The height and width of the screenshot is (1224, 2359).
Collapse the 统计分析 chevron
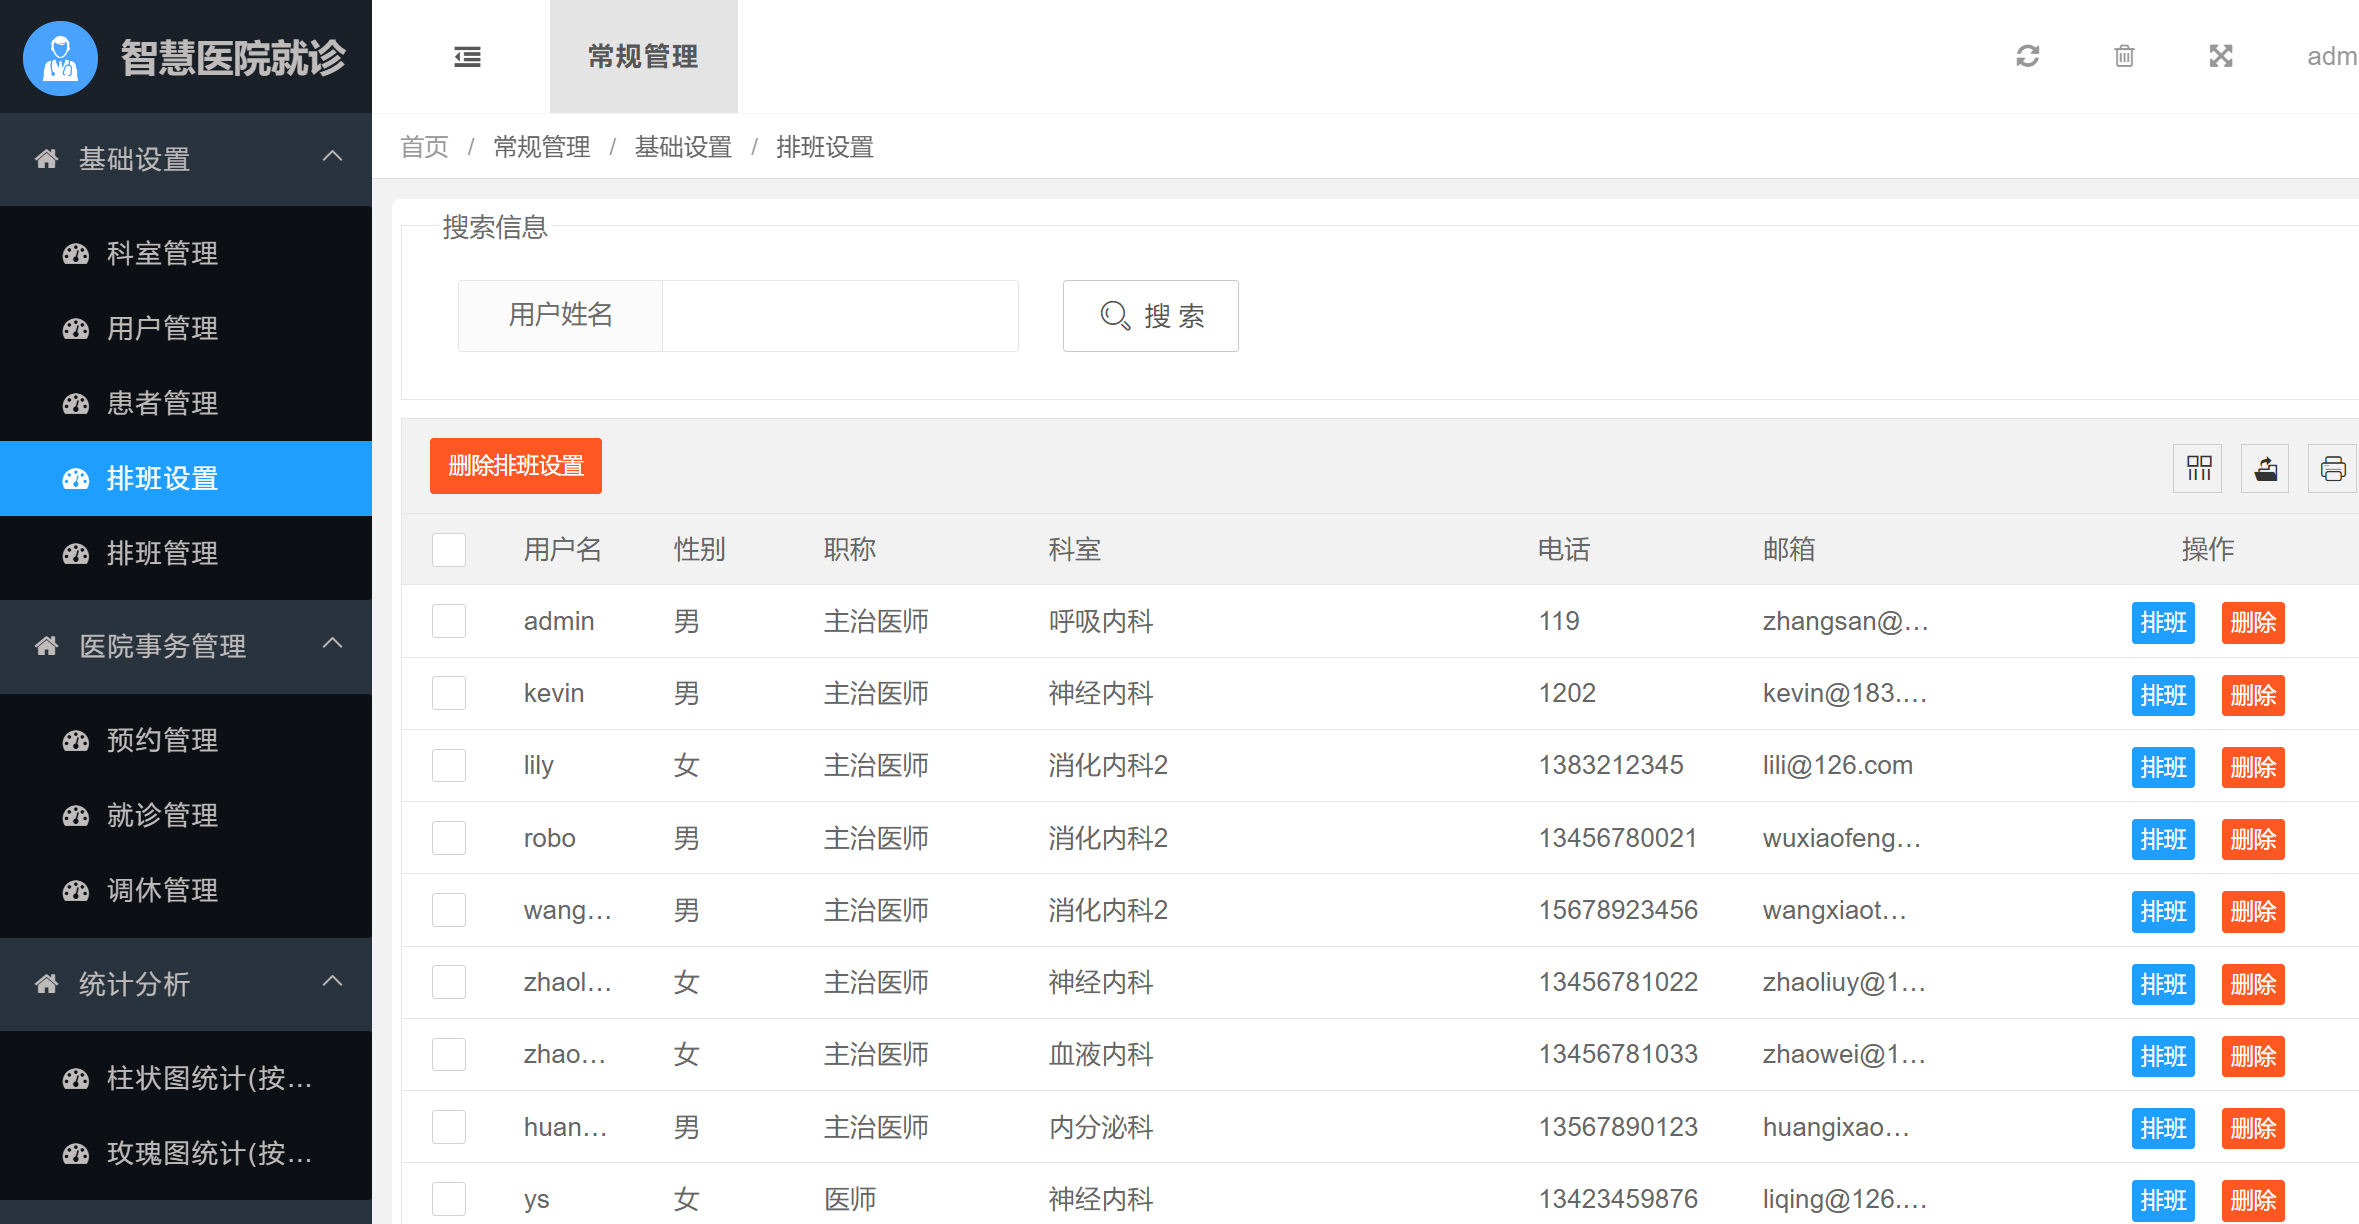tap(333, 982)
